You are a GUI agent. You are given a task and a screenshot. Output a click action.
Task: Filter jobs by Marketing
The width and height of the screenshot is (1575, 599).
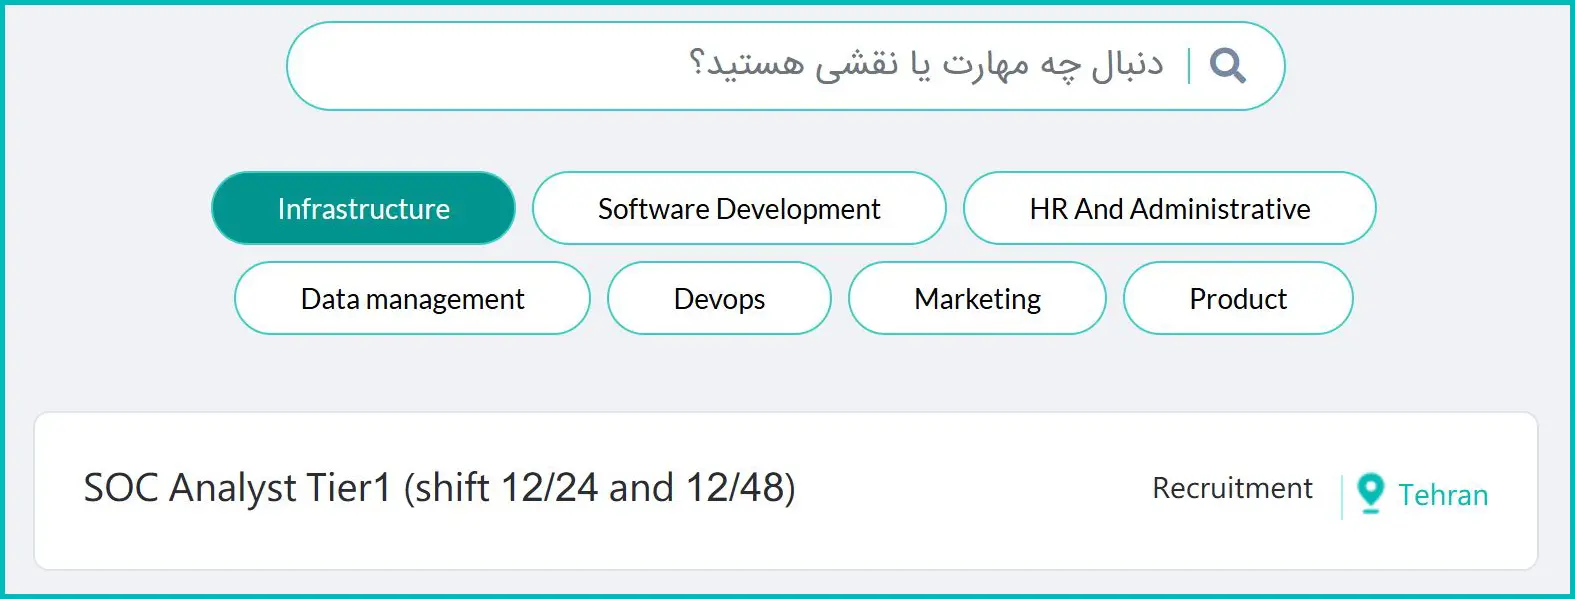coord(977,298)
